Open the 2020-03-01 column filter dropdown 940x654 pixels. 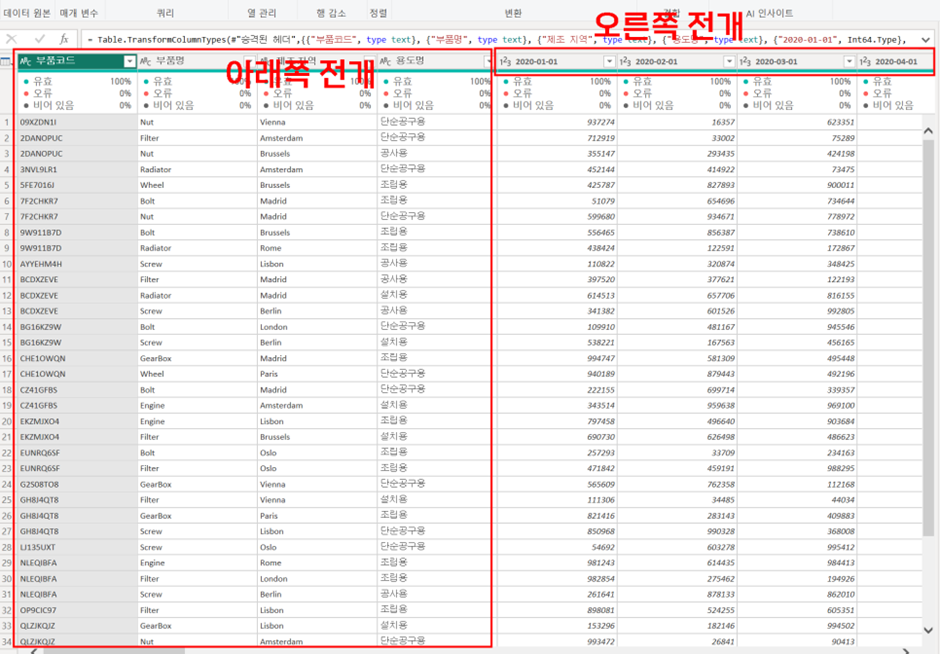tap(849, 61)
